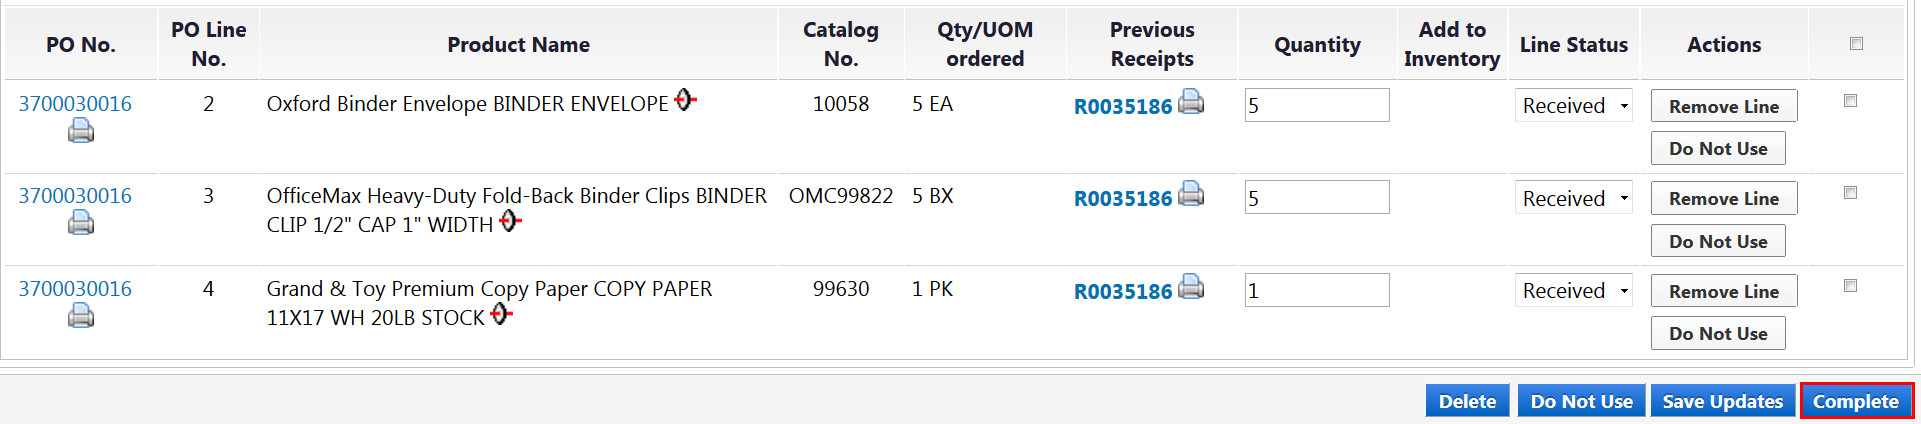Open Line Status dropdown for PO line 4
1921x424 pixels.
[1573, 291]
